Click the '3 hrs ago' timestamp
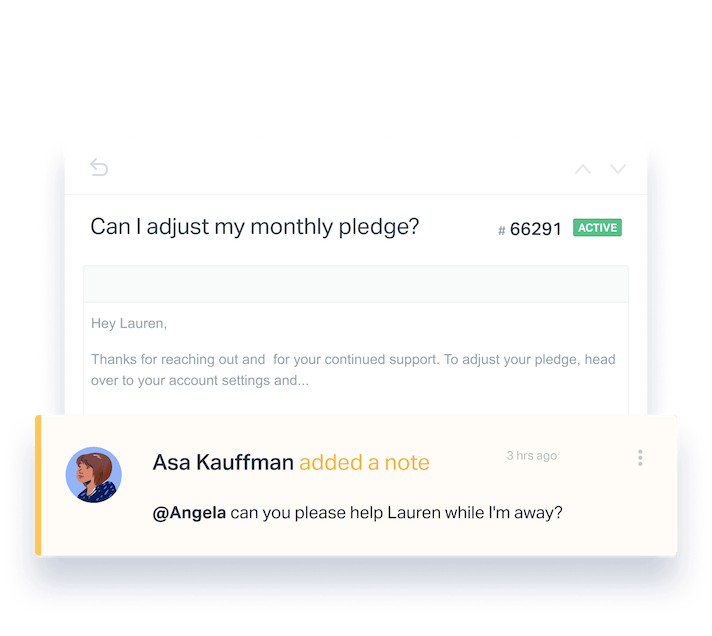712x636 pixels. (x=532, y=455)
